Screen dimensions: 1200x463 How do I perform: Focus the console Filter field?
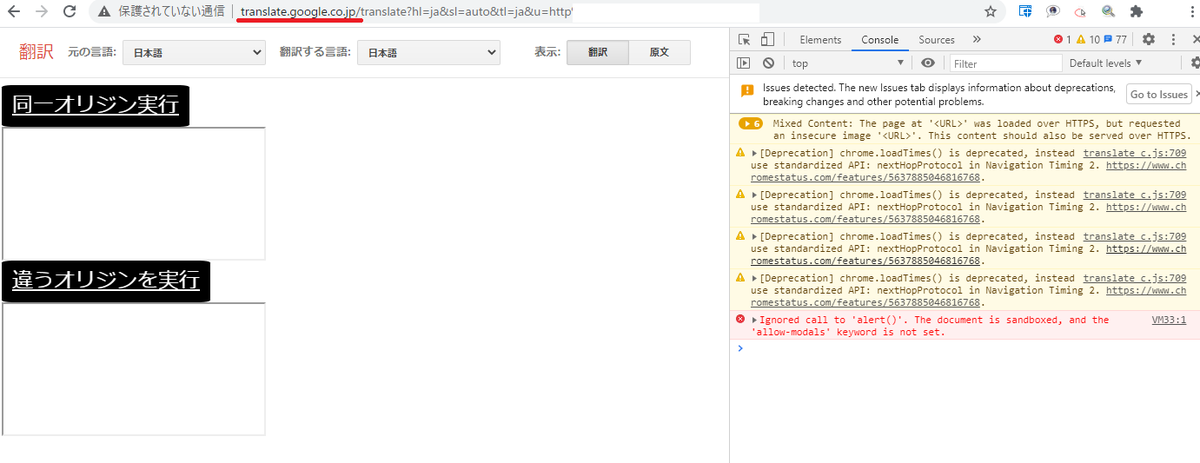click(1005, 63)
